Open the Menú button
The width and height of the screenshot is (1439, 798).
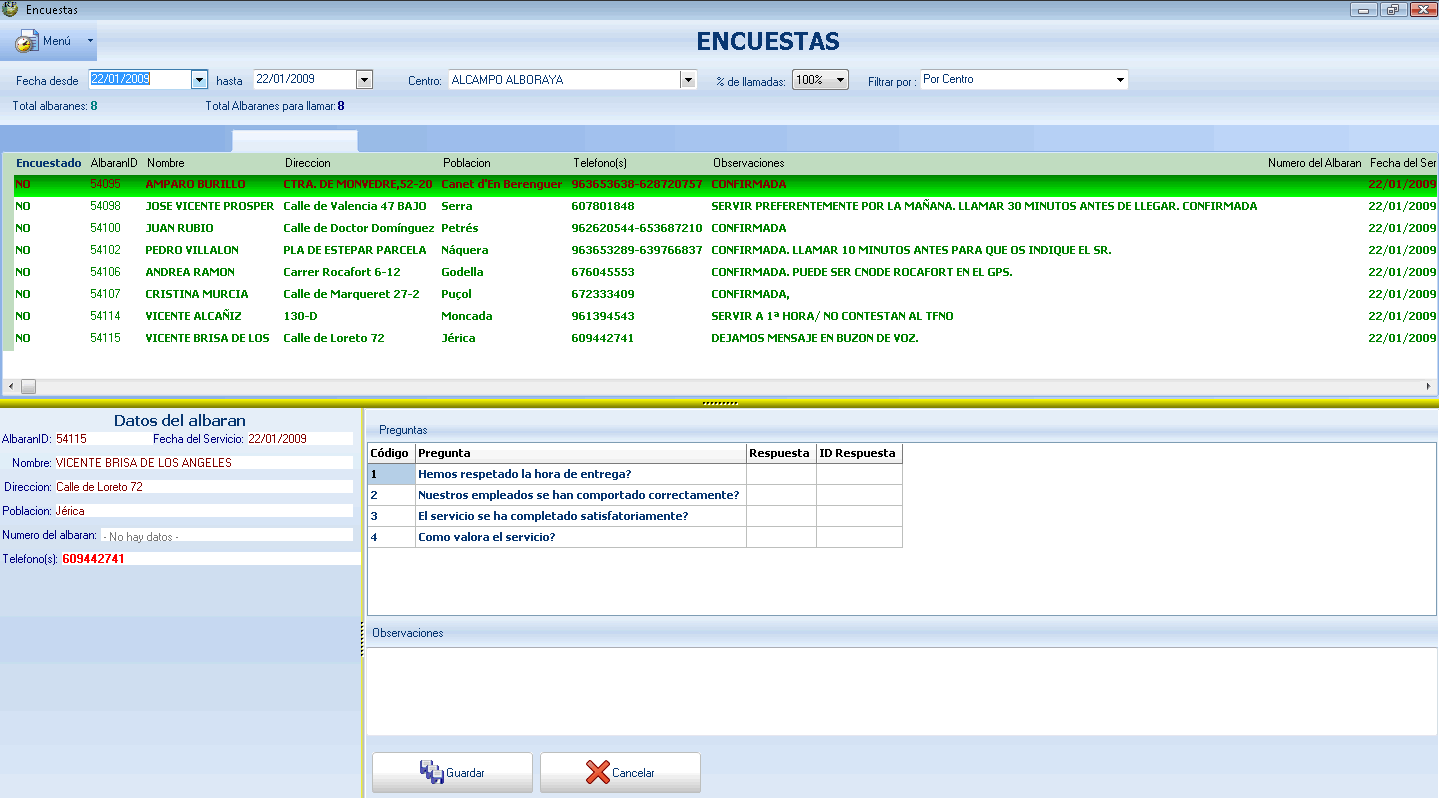[x=54, y=42]
